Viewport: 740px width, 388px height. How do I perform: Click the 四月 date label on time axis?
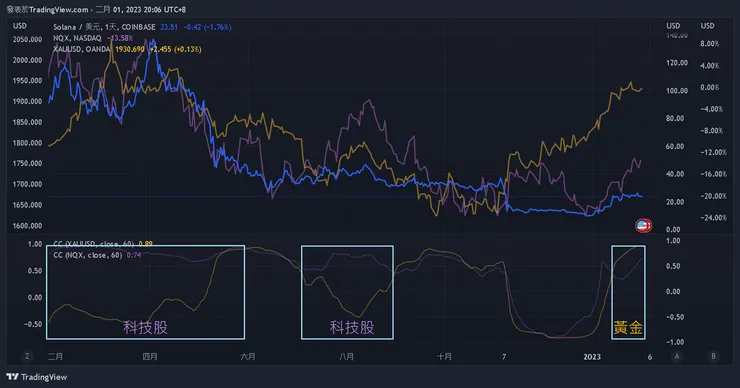point(150,356)
